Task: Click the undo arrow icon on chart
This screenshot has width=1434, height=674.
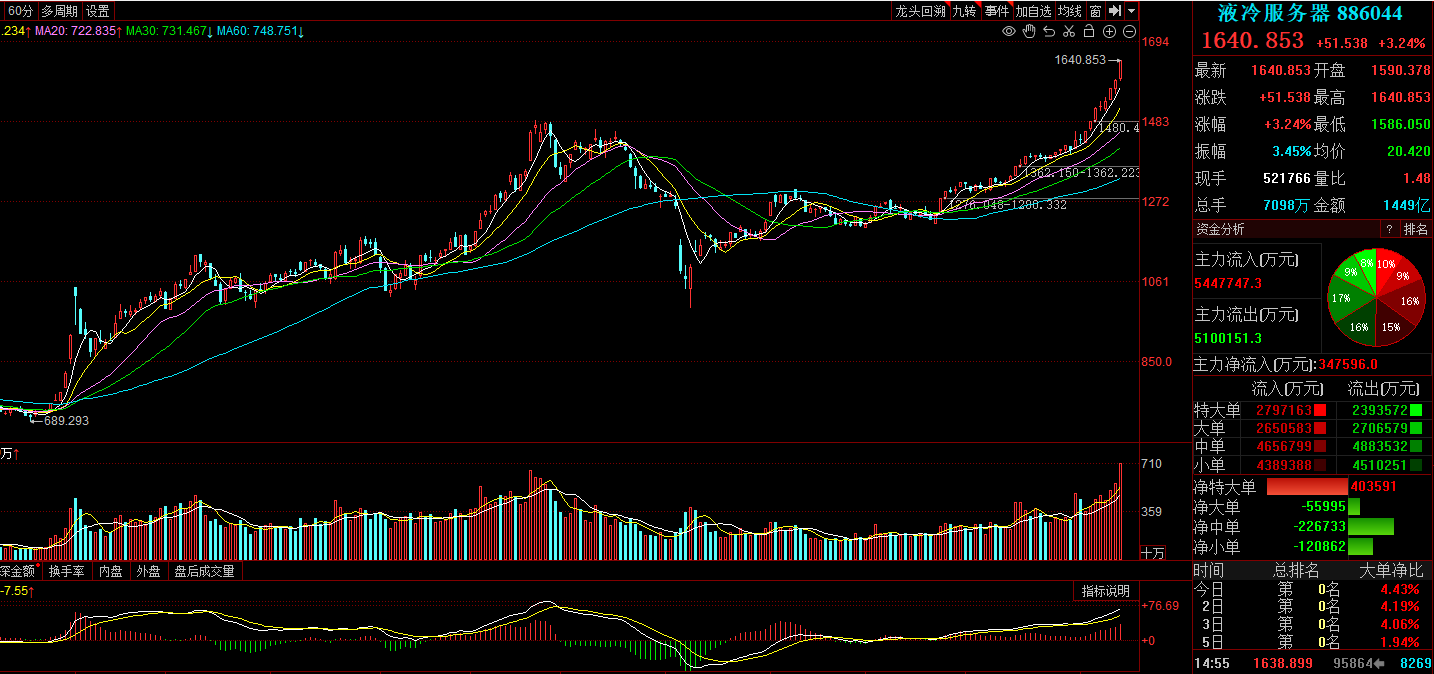Action: pos(1048,32)
